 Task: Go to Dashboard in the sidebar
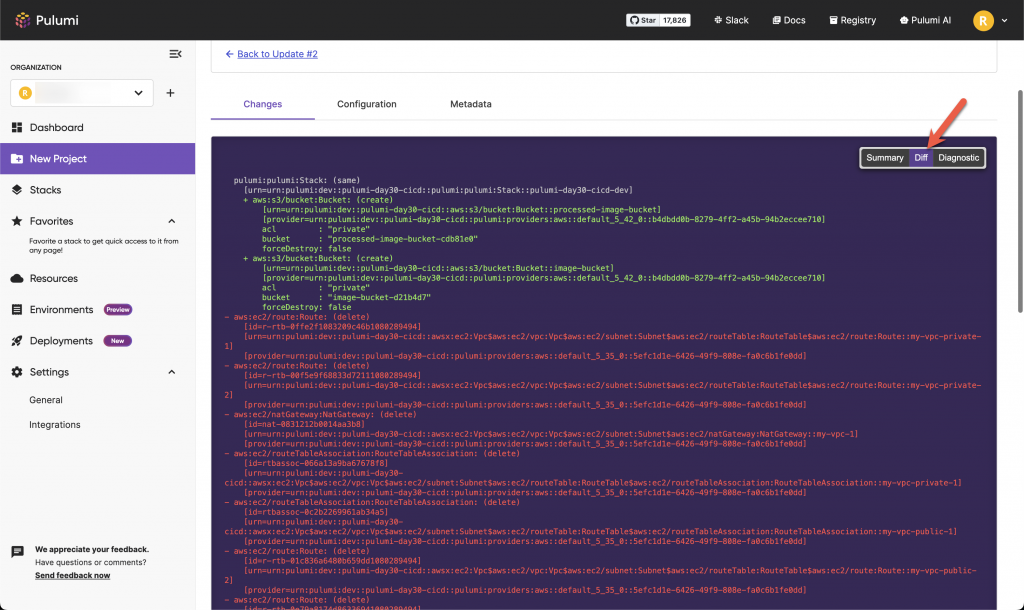tap(56, 127)
